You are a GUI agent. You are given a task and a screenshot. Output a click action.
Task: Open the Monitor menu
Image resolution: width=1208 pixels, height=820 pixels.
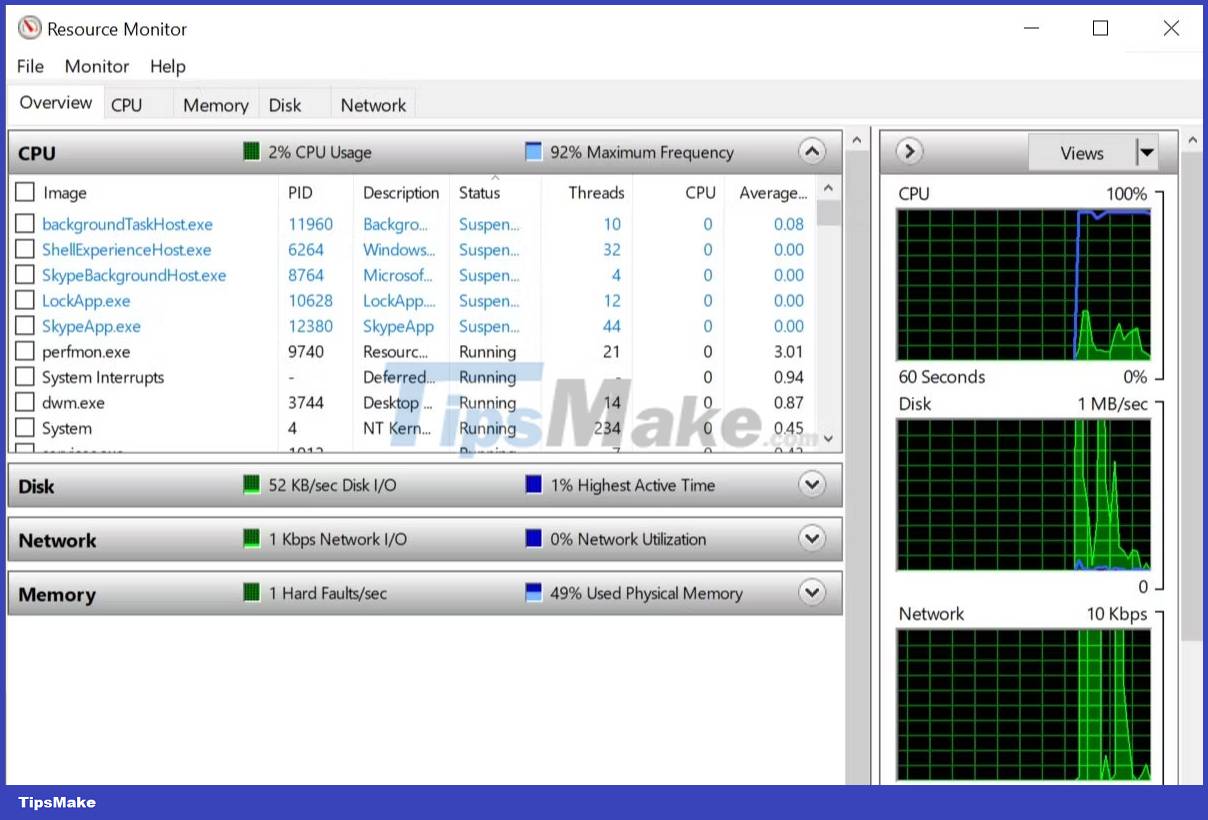[x=96, y=66]
